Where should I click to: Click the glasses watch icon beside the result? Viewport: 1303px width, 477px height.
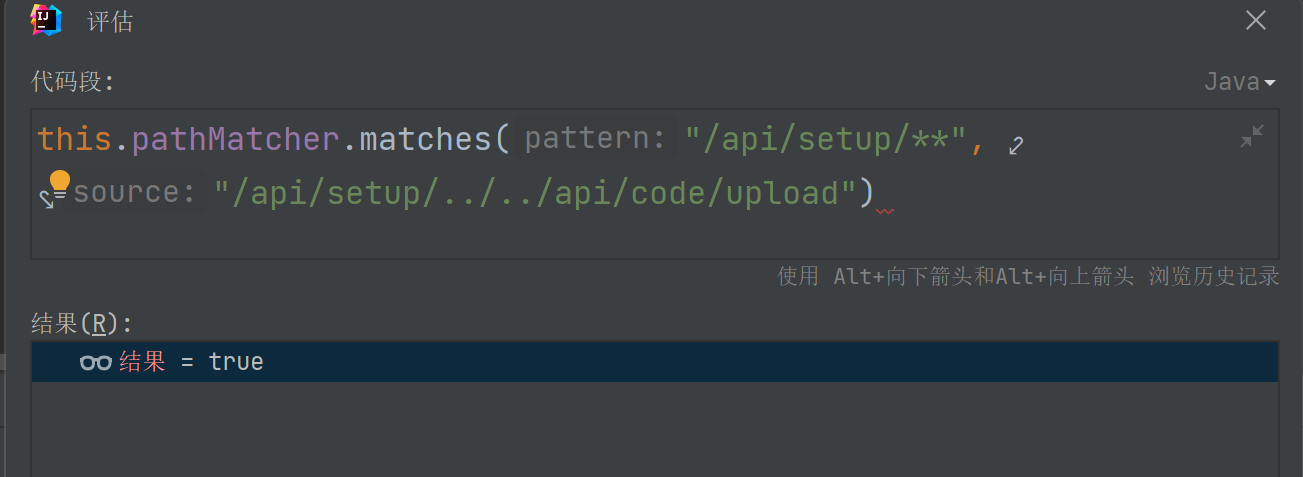point(96,362)
